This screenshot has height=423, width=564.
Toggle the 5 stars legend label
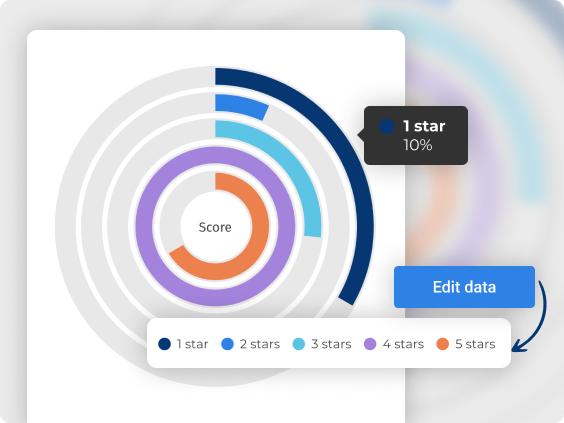click(x=475, y=344)
